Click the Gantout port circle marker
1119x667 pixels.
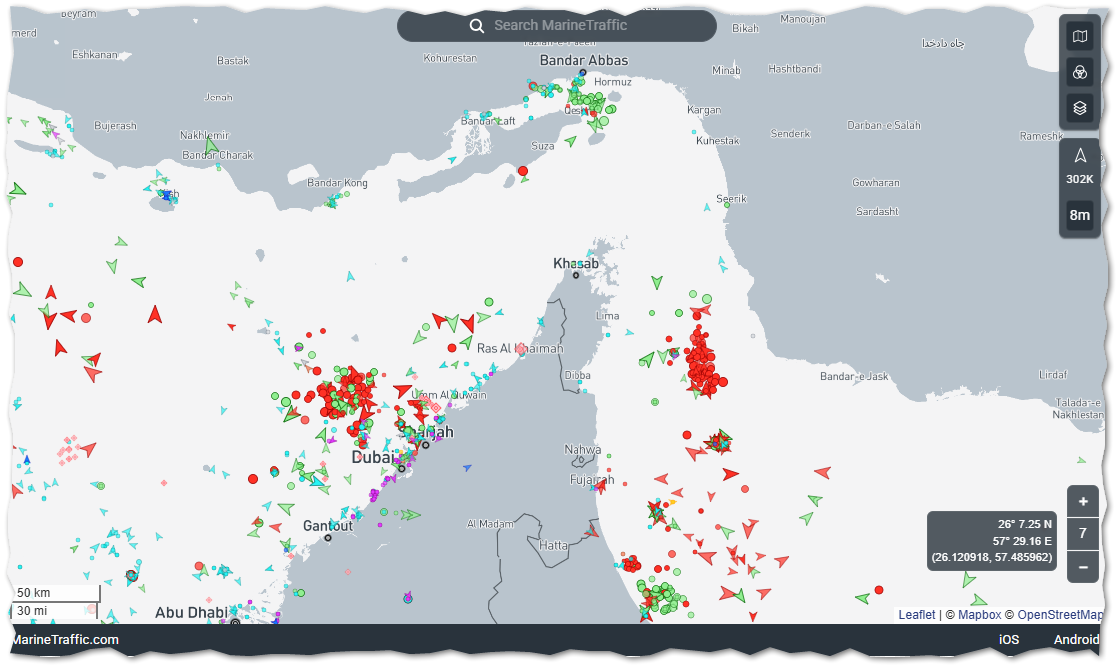[x=328, y=538]
